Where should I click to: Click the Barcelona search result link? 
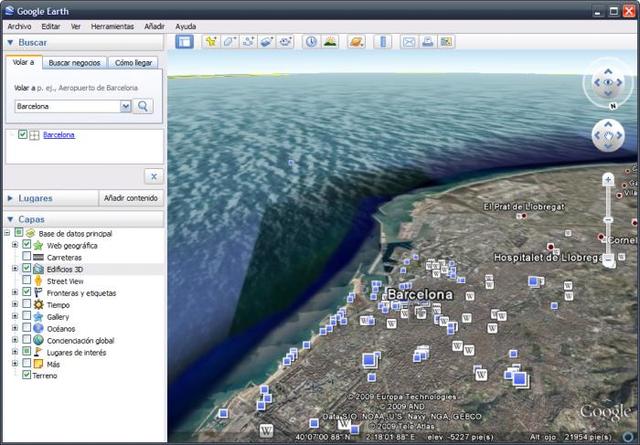(x=59, y=135)
